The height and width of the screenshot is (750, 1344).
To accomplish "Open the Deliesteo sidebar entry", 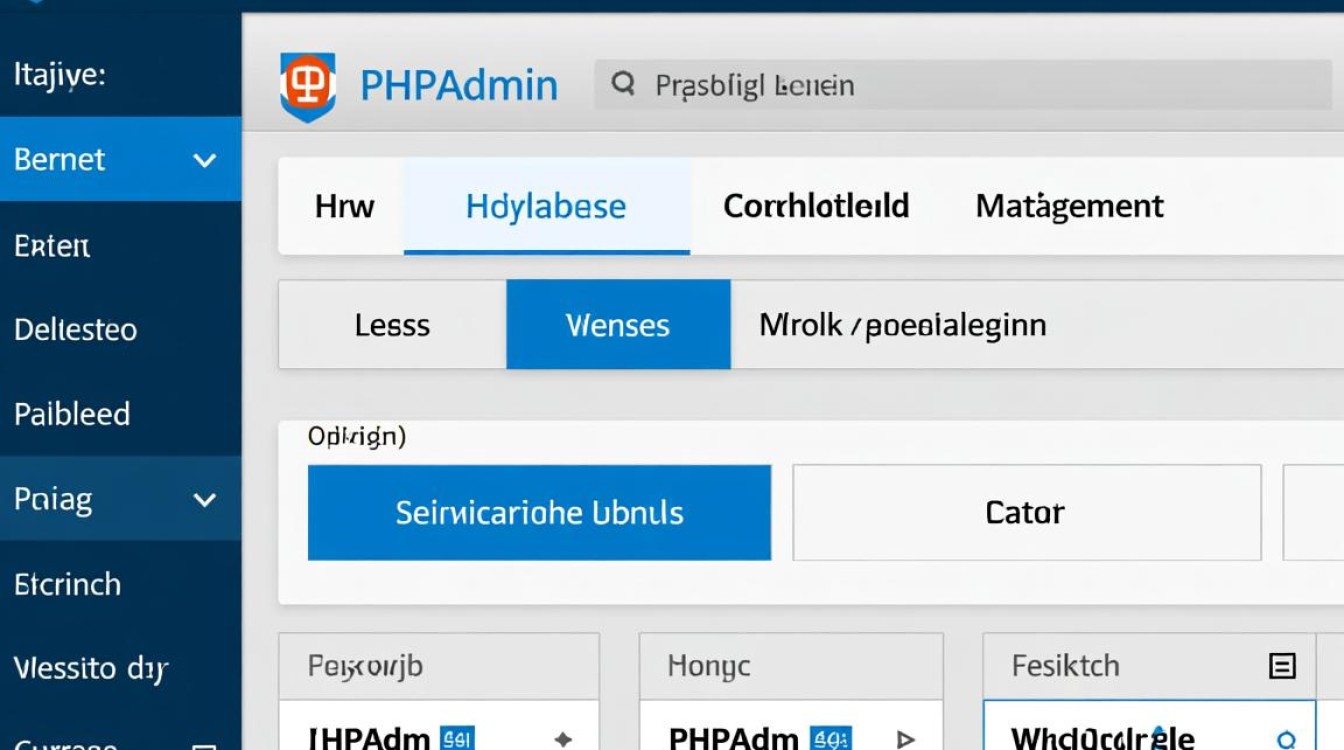I will [75, 329].
